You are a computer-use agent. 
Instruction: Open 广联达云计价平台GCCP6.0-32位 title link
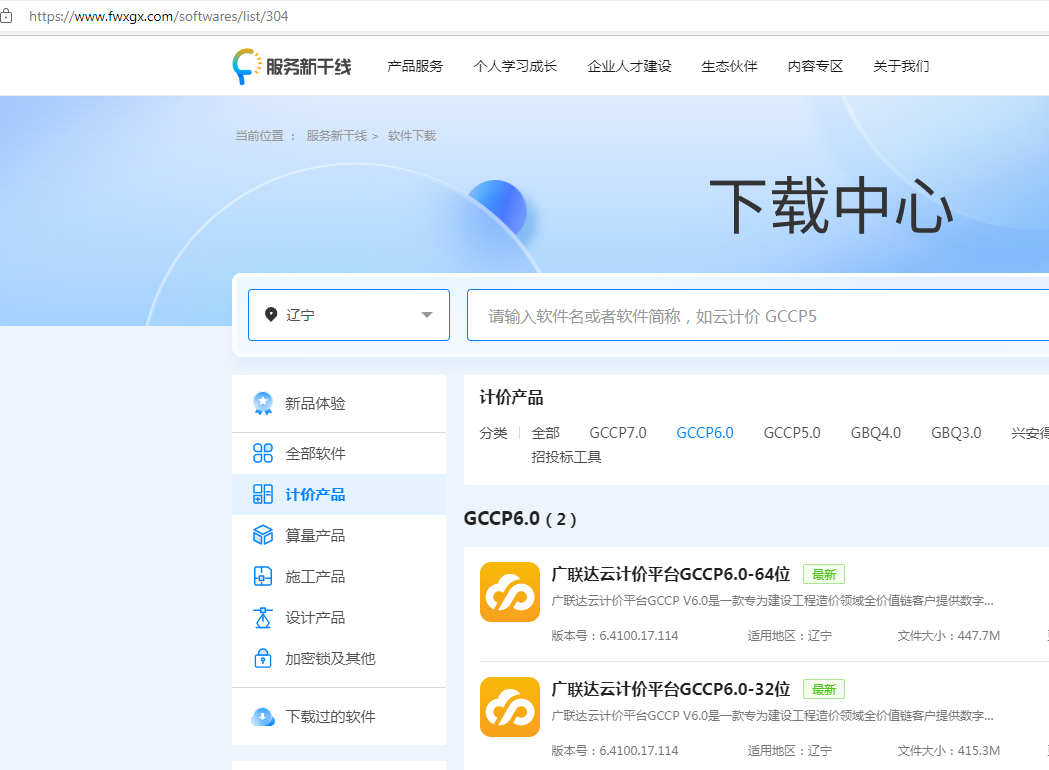671,689
